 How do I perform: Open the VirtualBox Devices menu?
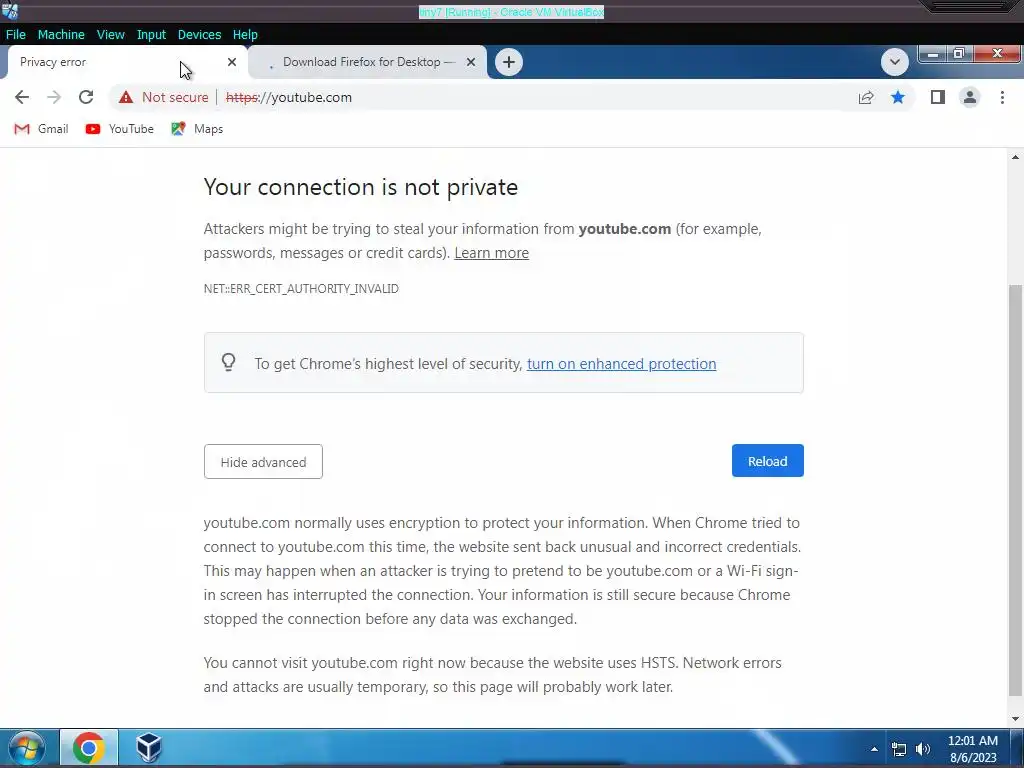(x=199, y=35)
